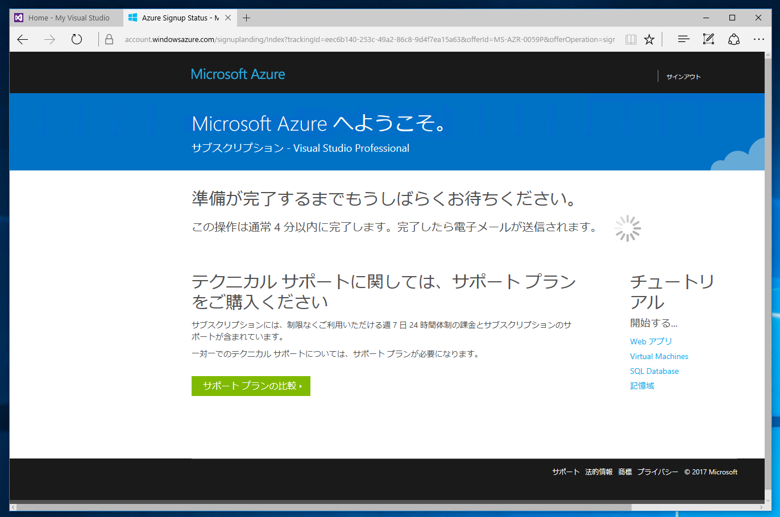Click the プライバシー footer link

pyautogui.click(x=658, y=472)
